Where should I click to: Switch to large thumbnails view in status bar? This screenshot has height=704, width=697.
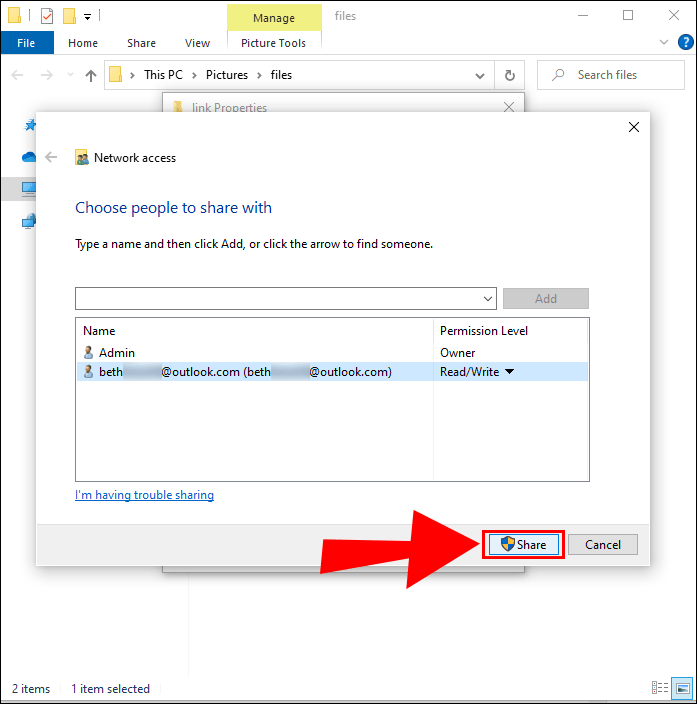tap(683, 688)
